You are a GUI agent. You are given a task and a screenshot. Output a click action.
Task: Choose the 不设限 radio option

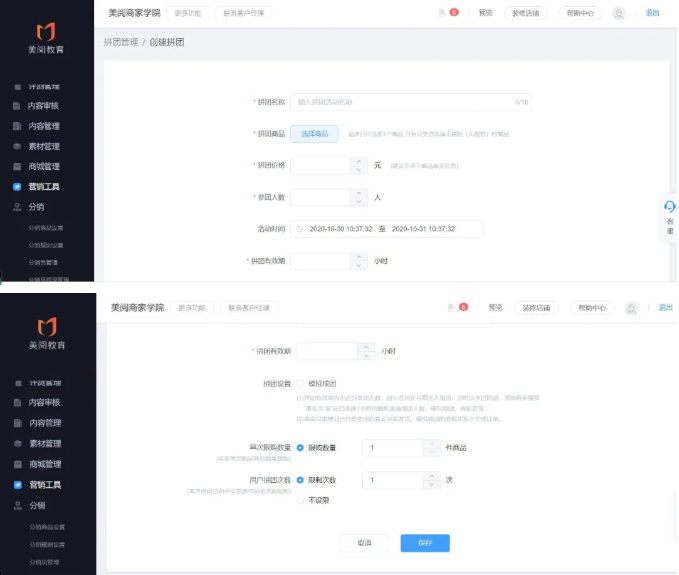click(301, 501)
